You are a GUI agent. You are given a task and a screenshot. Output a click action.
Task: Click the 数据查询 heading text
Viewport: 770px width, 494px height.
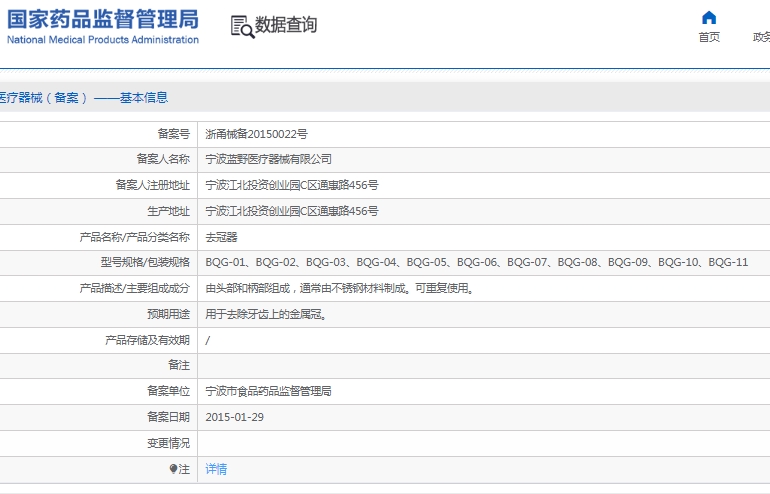tap(286, 25)
